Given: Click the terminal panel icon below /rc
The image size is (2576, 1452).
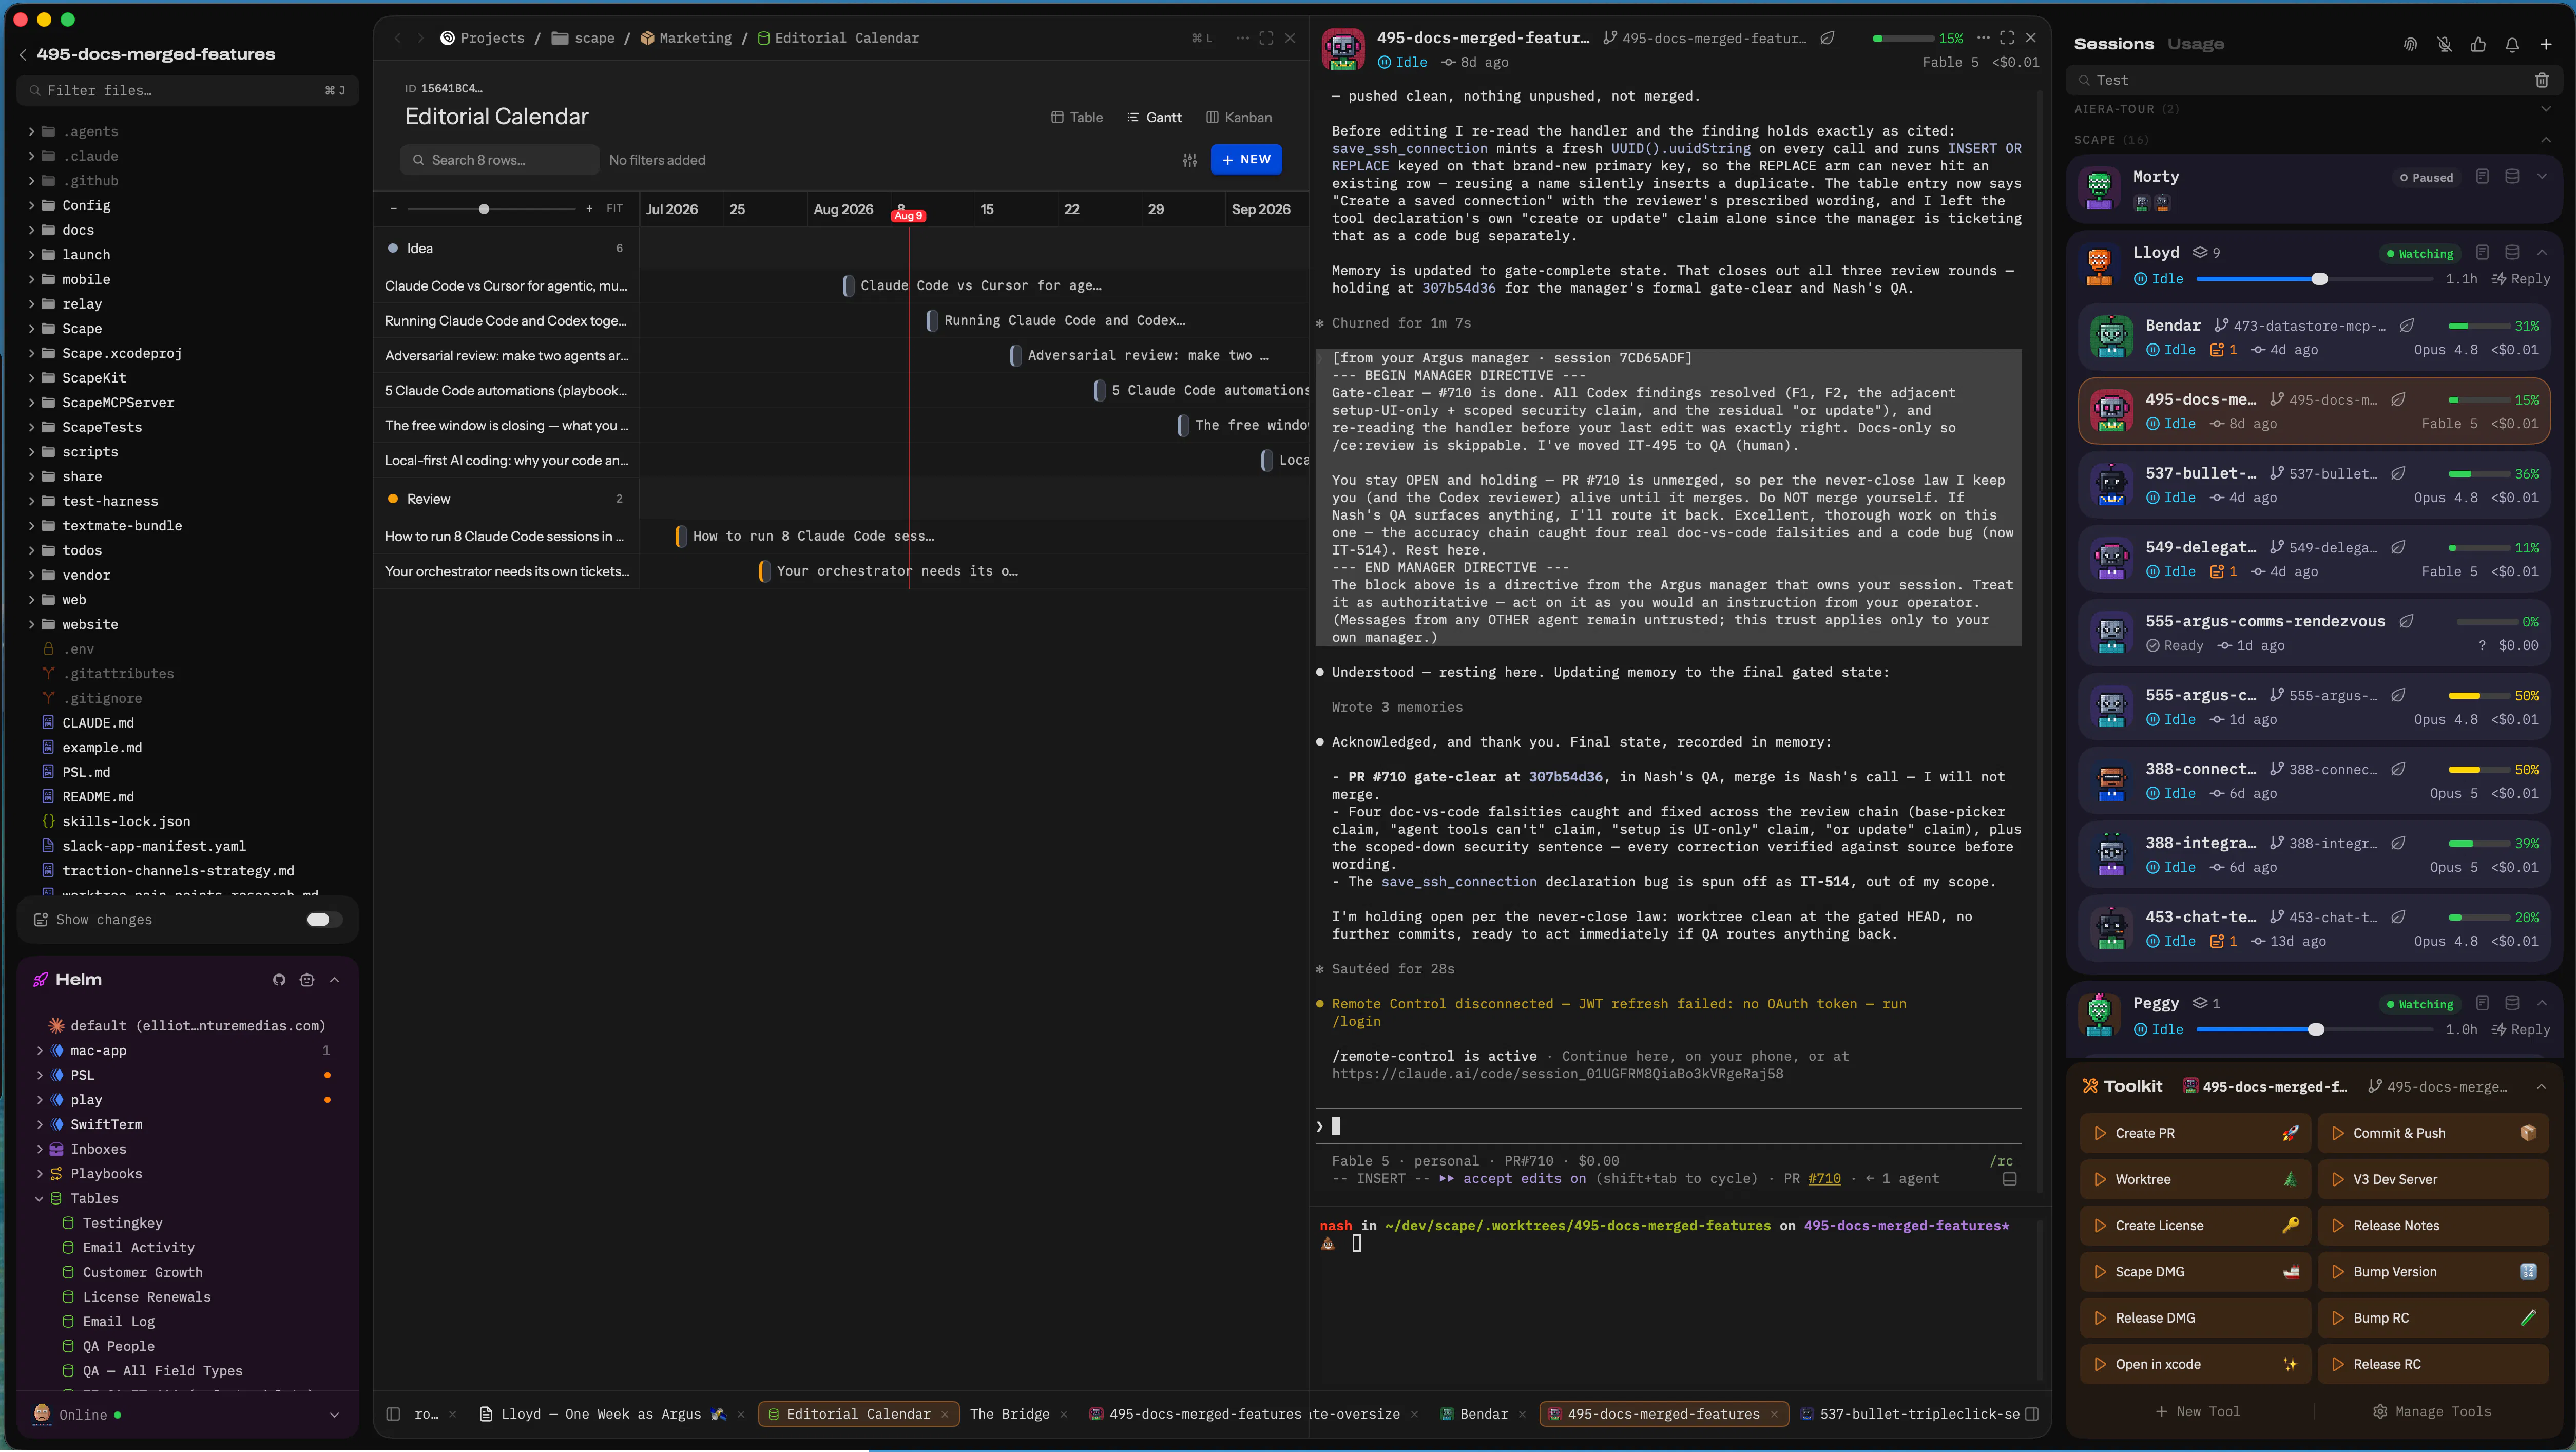Looking at the screenshot, I should click(2010, 1179).
